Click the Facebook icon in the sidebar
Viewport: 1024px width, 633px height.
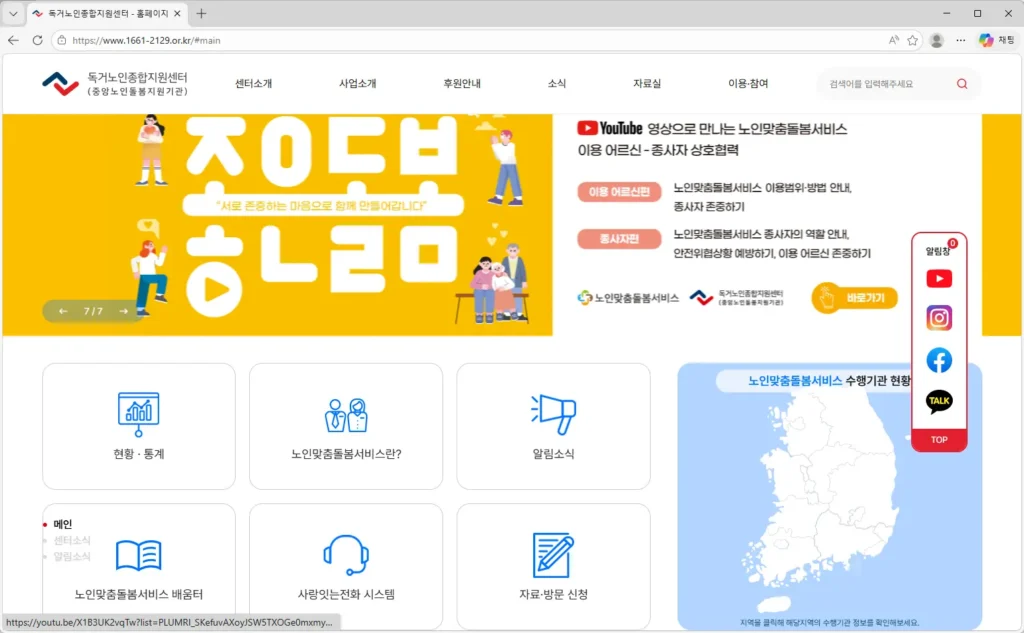pyautogui.click(x=938, y=360)
